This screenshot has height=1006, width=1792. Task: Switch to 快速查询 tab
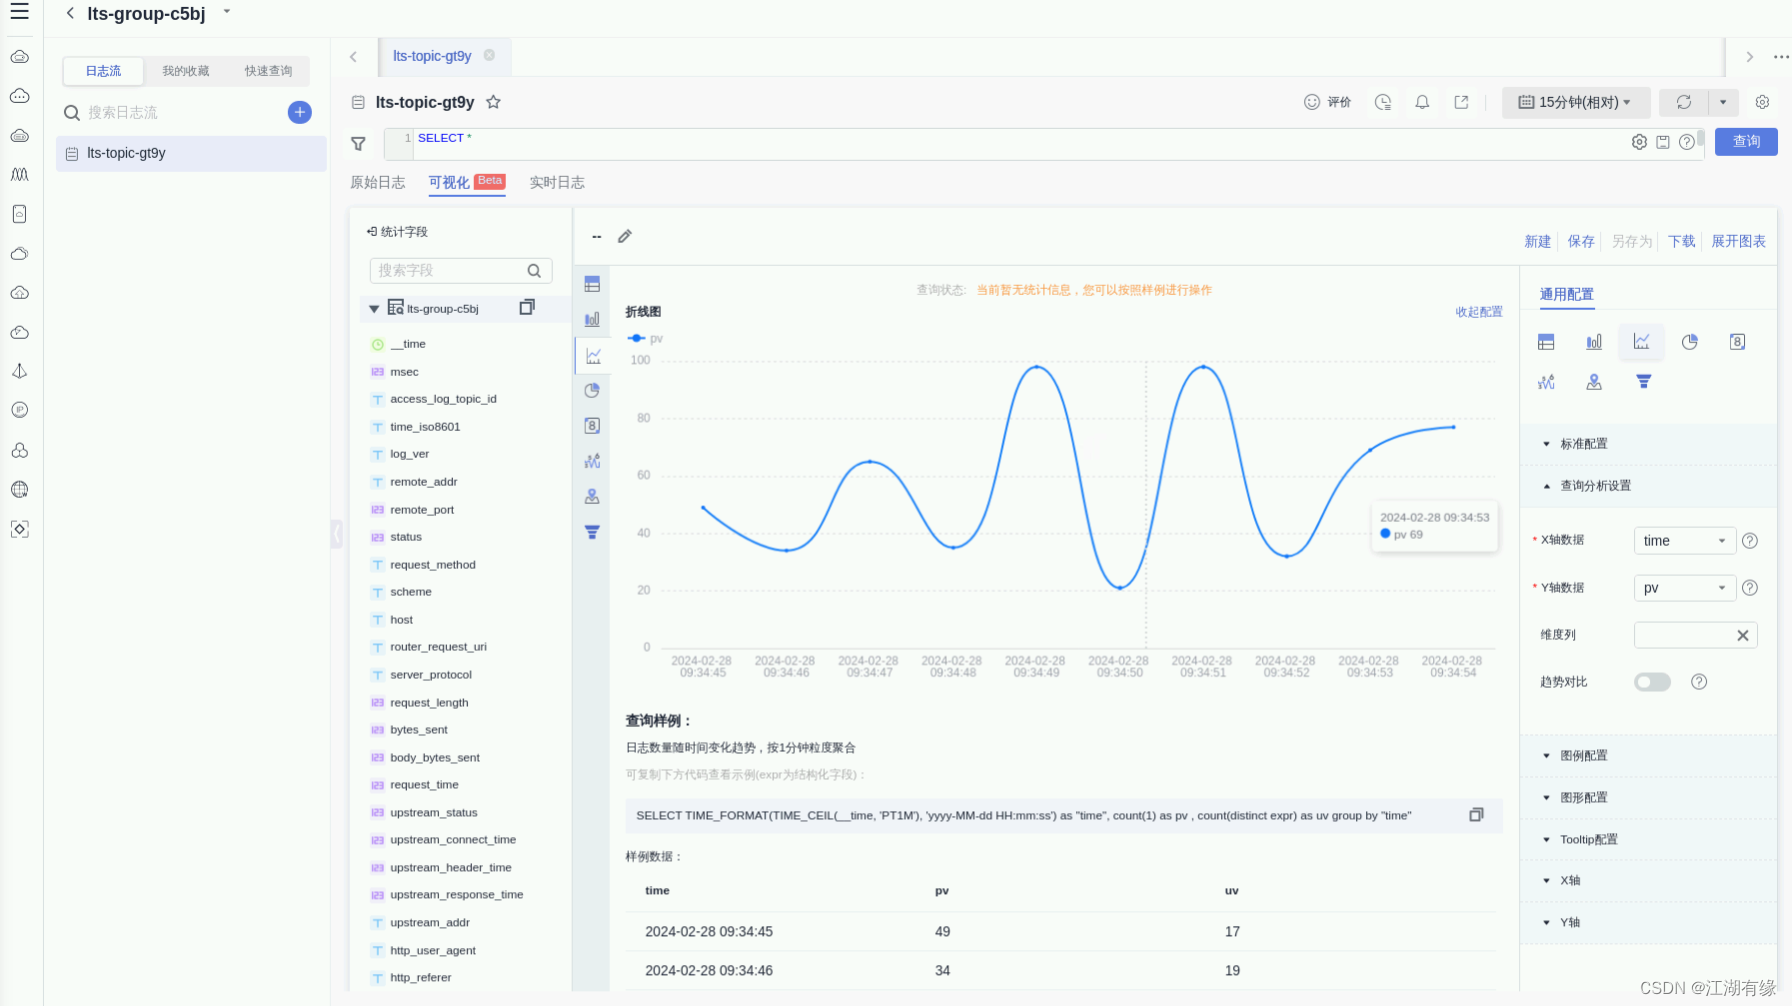click(268, 71)
